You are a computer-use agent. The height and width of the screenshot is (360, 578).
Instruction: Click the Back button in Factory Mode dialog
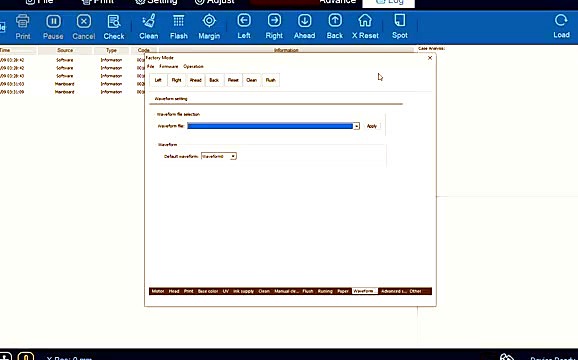click(x=214, y=80)
